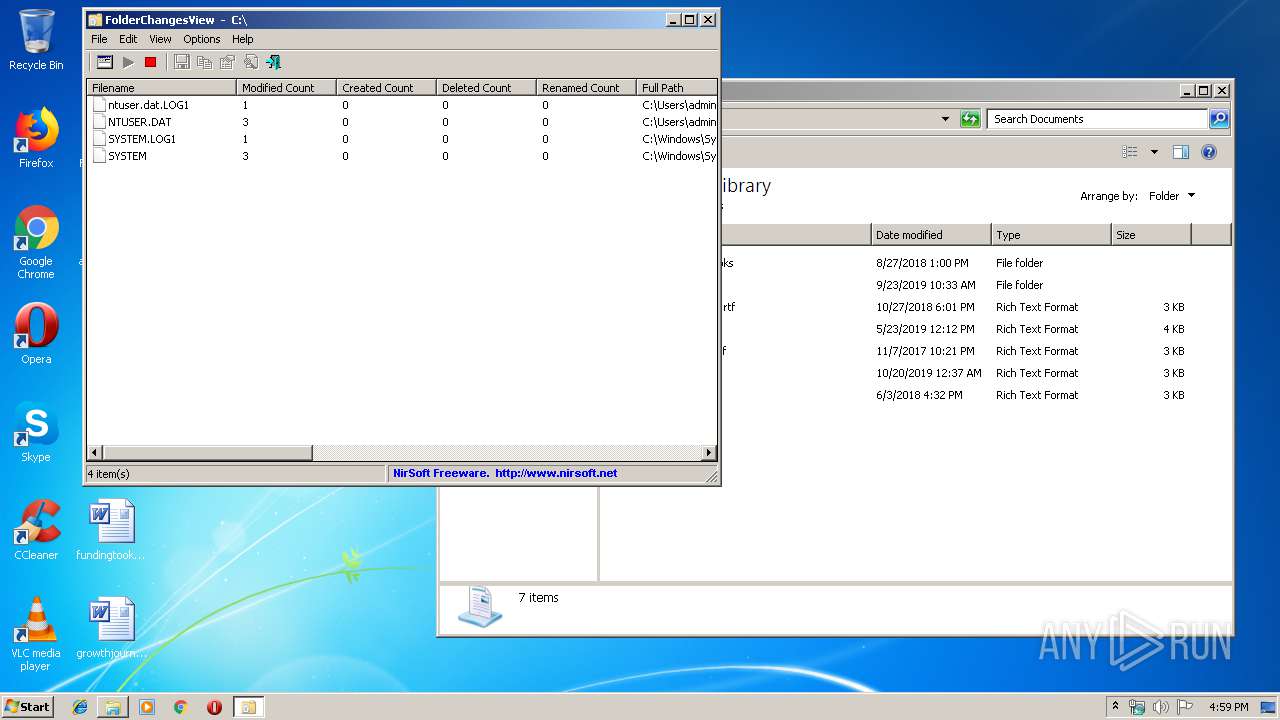Stop monitoring with the red square
1280x720 pixels.
(150, 62)
